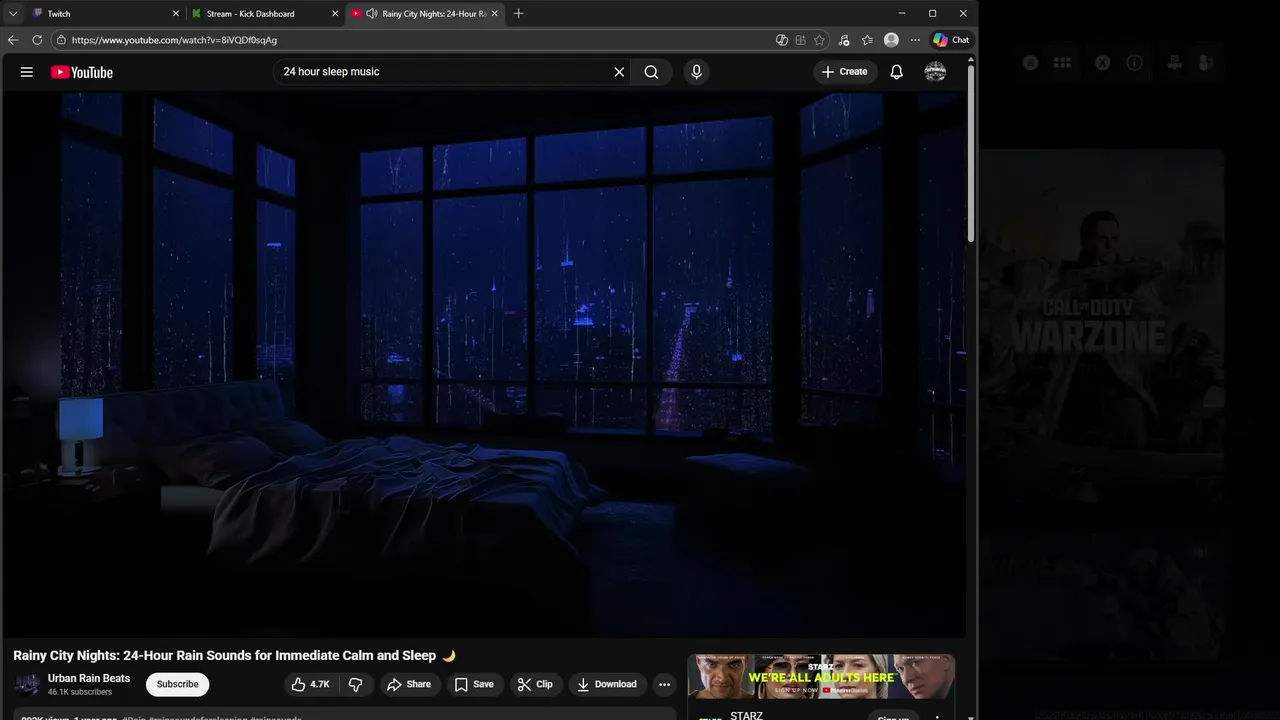The width and height of the screenshot is (1280, 720).
Task: Open the YouTube guide hamburger menu
Action: 27,72
